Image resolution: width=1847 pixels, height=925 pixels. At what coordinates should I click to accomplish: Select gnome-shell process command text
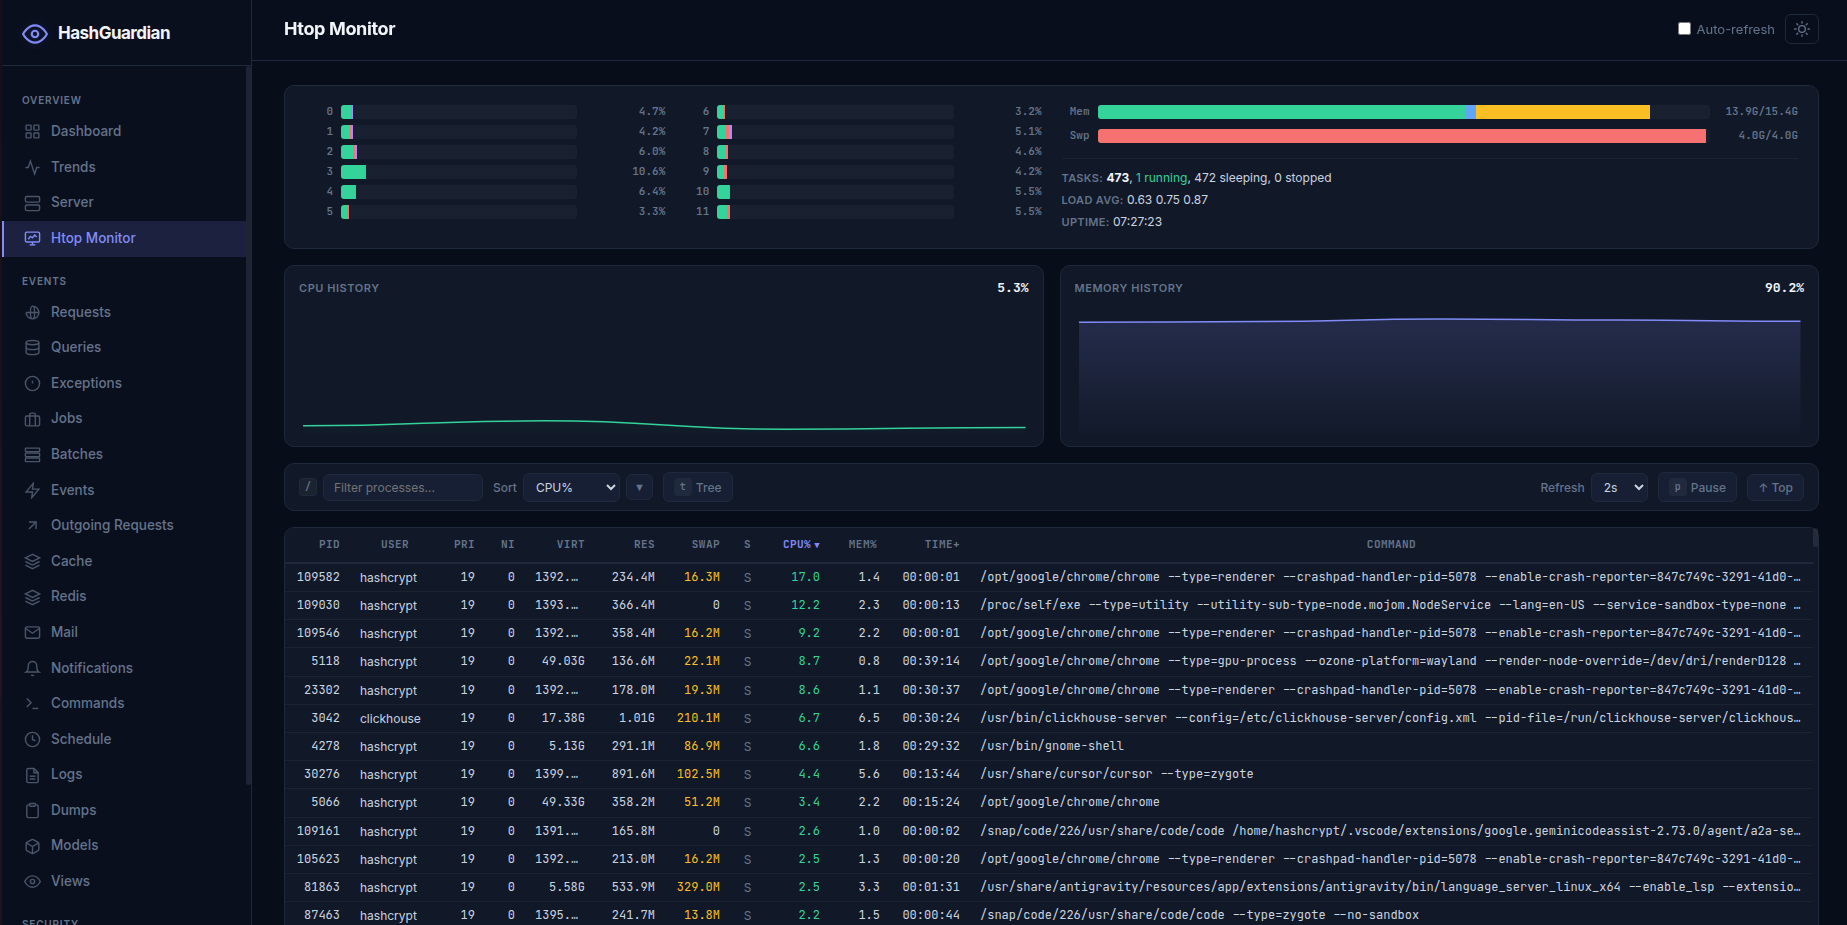[x=1052, y=746]
